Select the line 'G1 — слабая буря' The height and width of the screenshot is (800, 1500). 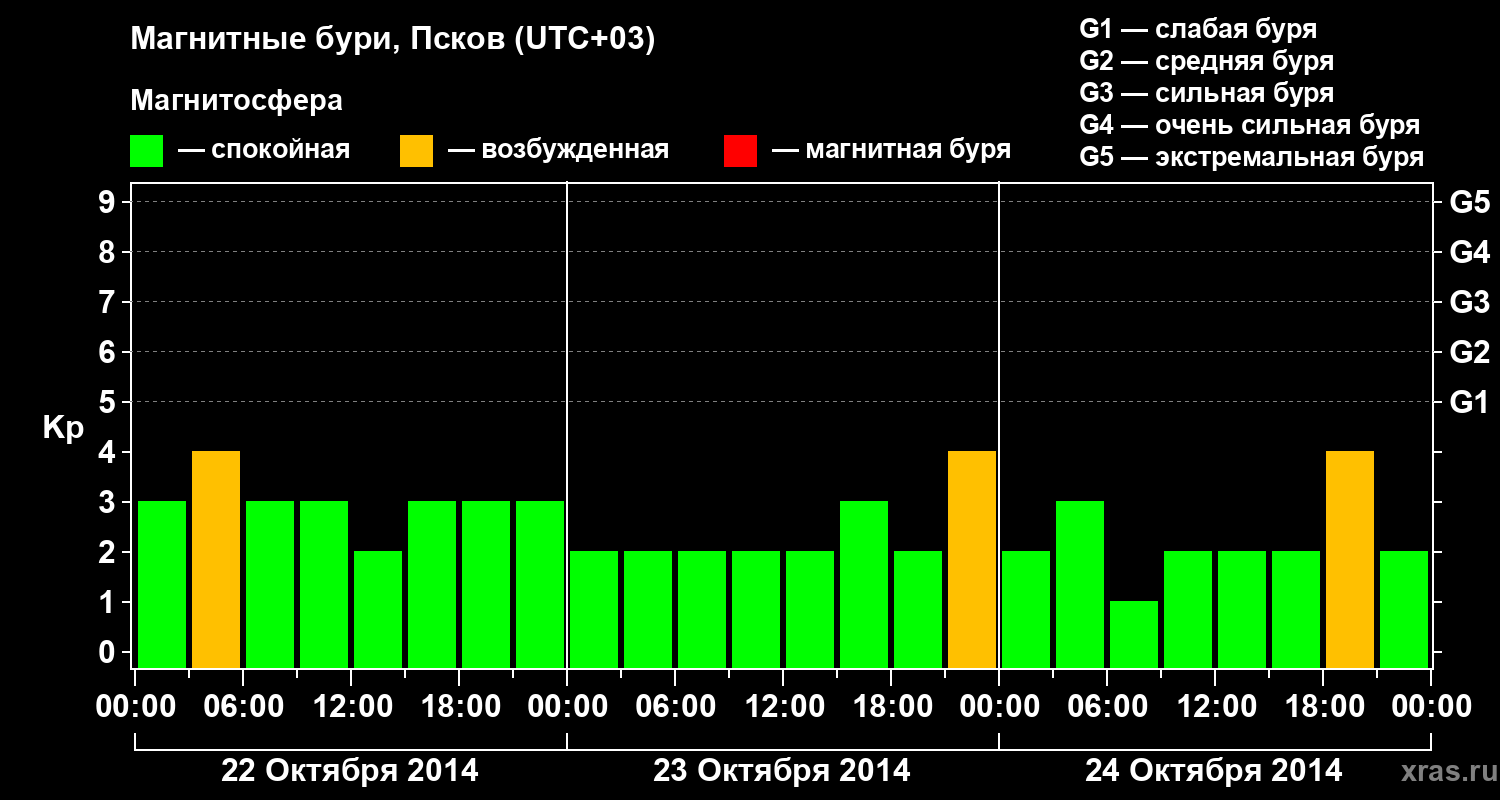click(1198, 29)
